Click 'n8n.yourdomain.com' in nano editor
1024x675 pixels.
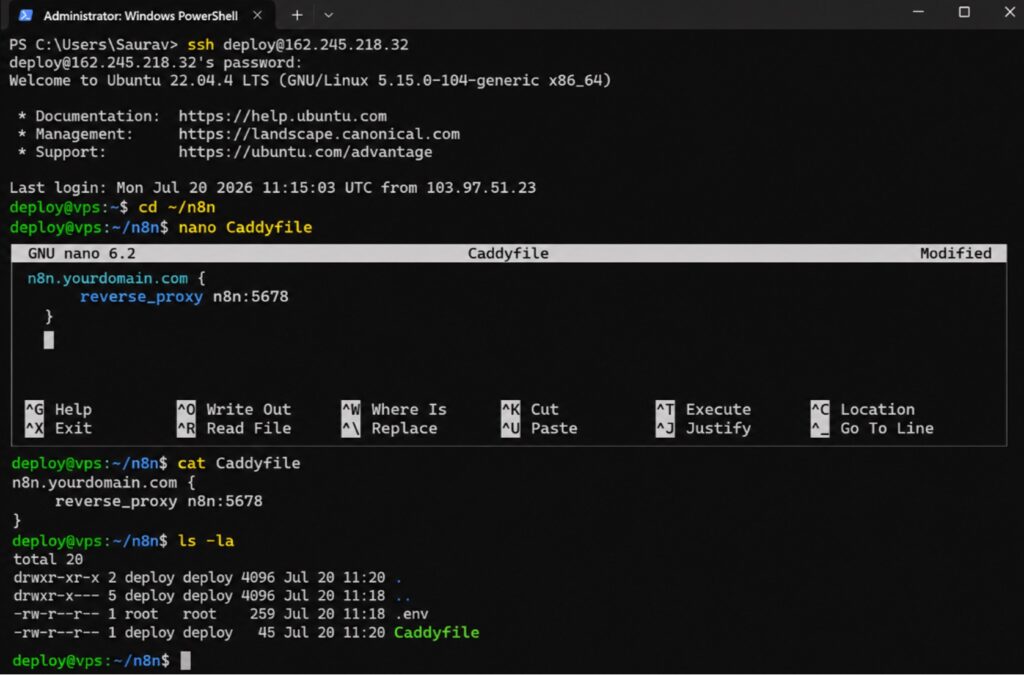pos(108,279)
